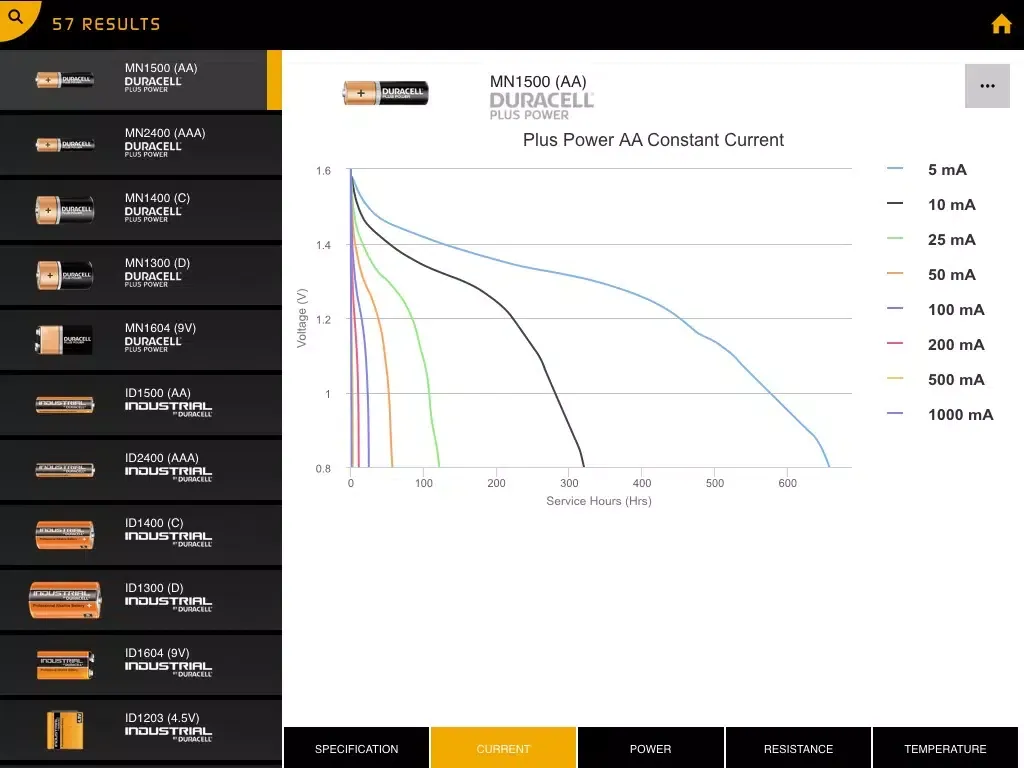Select MN2400 (AAA) Plus Power row
The width and height of the screenshot is (1024, 768).
tap(140, 144)
